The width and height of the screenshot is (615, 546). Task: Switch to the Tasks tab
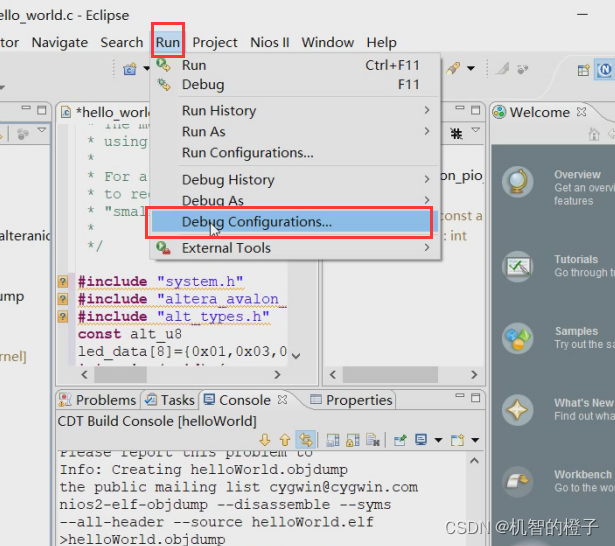(x=169, y=400)
